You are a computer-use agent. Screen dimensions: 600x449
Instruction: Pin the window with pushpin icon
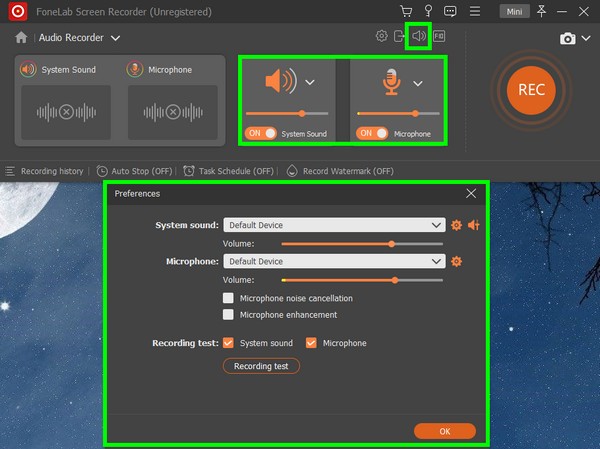click(x=541, y=11)
